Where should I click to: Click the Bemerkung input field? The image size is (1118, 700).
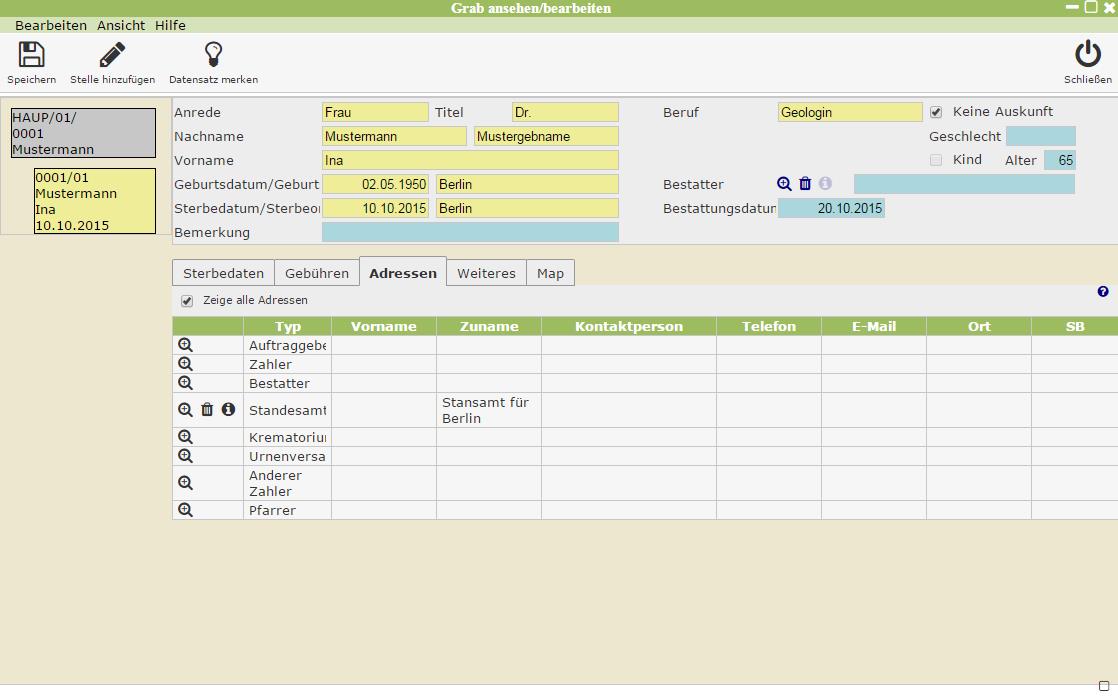click(x=470, y=232)
